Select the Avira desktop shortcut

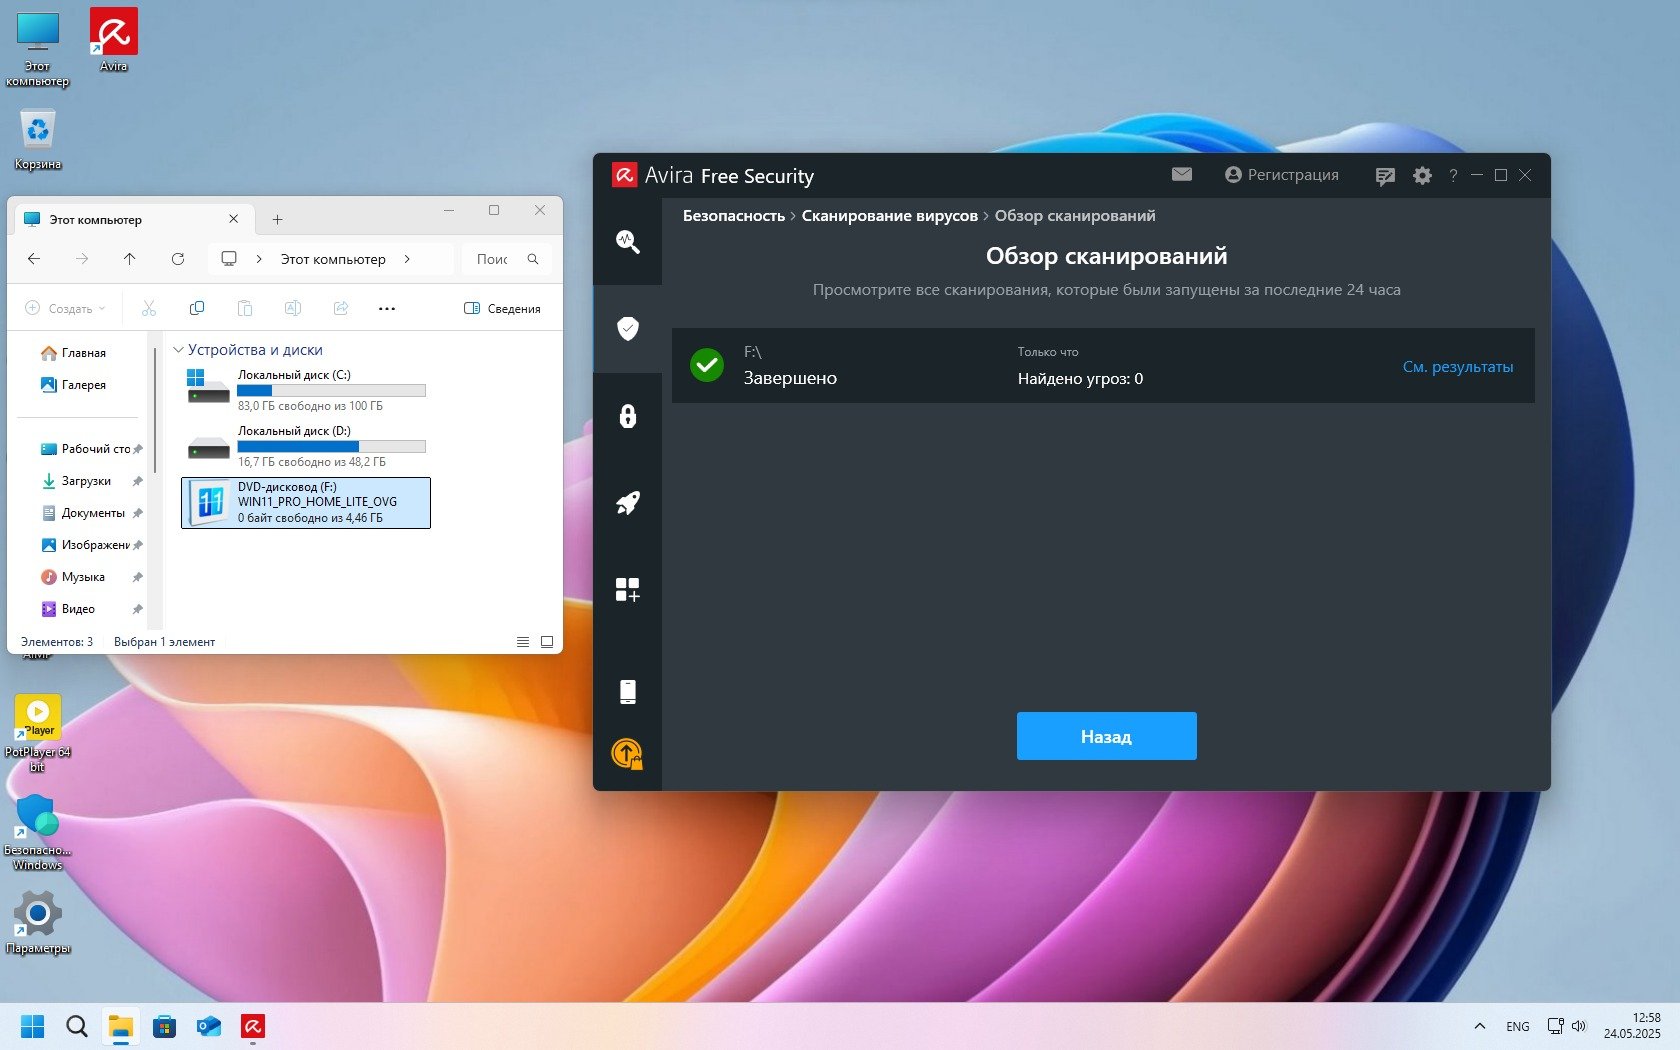(114, 40)
